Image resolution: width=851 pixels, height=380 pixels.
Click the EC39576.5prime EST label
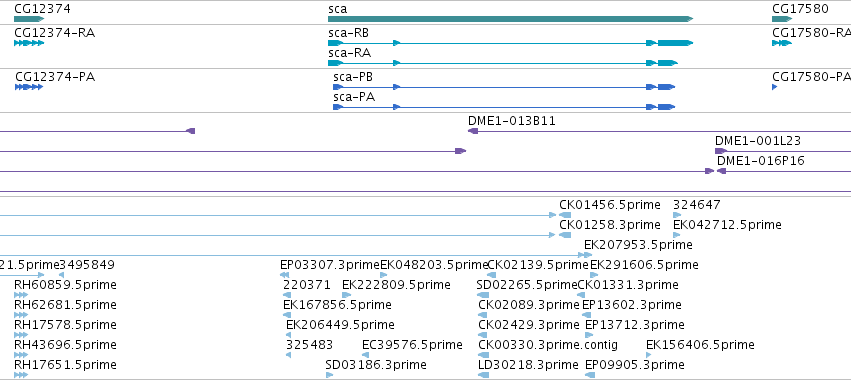coord(412,345)
